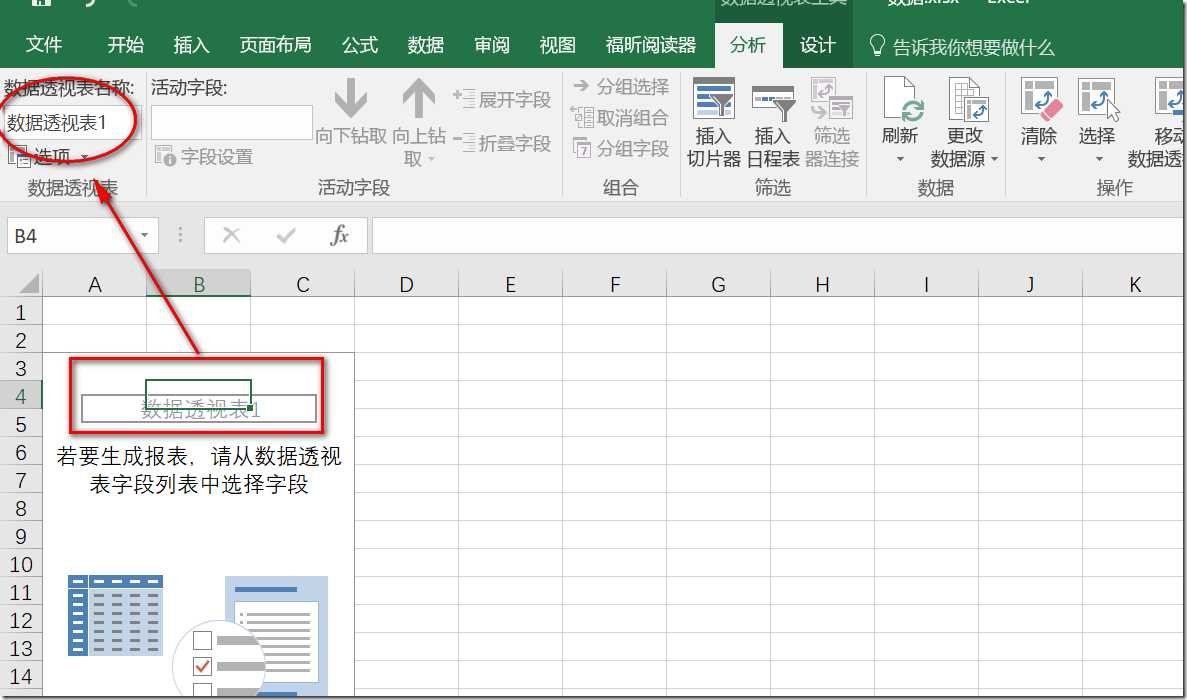Select row 1 header
Screen dimensions: 1187x700
tap(21, 313)
